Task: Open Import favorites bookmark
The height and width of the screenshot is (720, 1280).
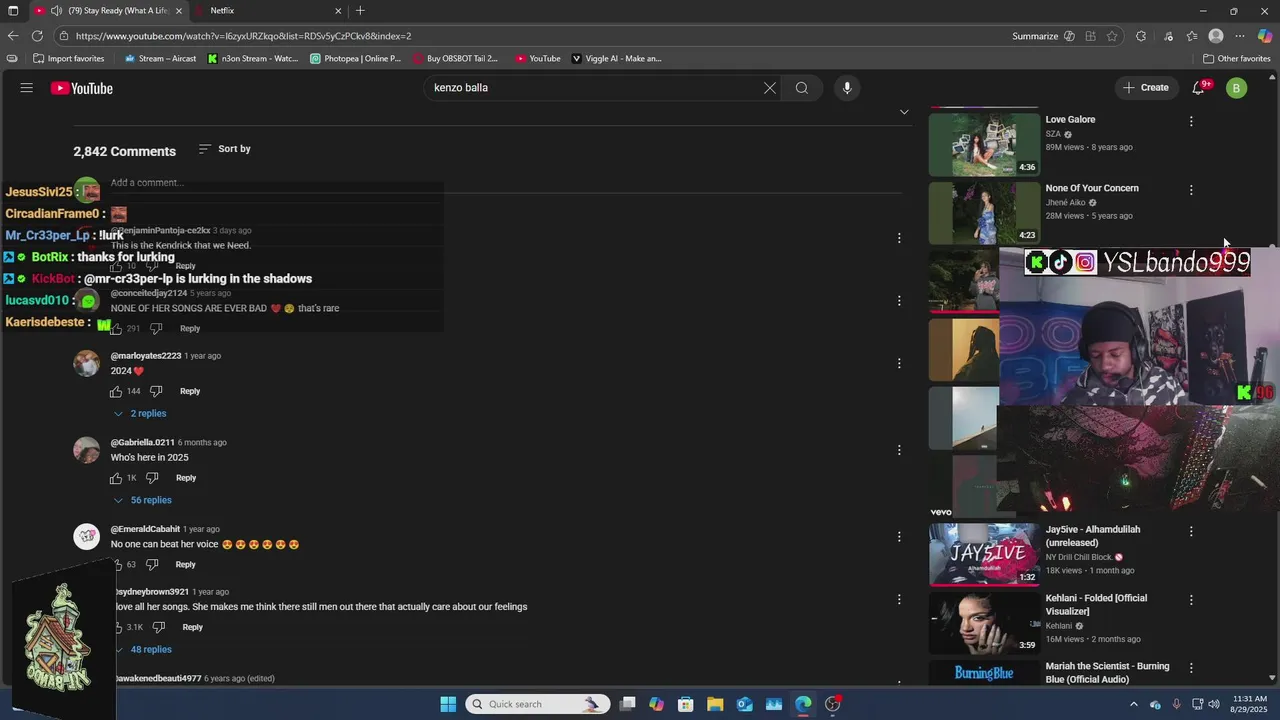Action: [x=68, y=58]
